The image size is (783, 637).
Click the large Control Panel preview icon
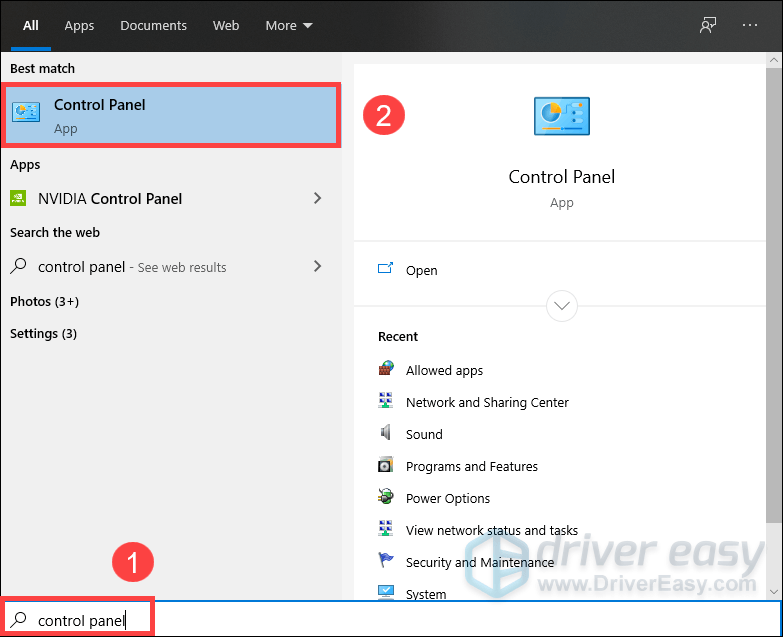tap(562, 116)
